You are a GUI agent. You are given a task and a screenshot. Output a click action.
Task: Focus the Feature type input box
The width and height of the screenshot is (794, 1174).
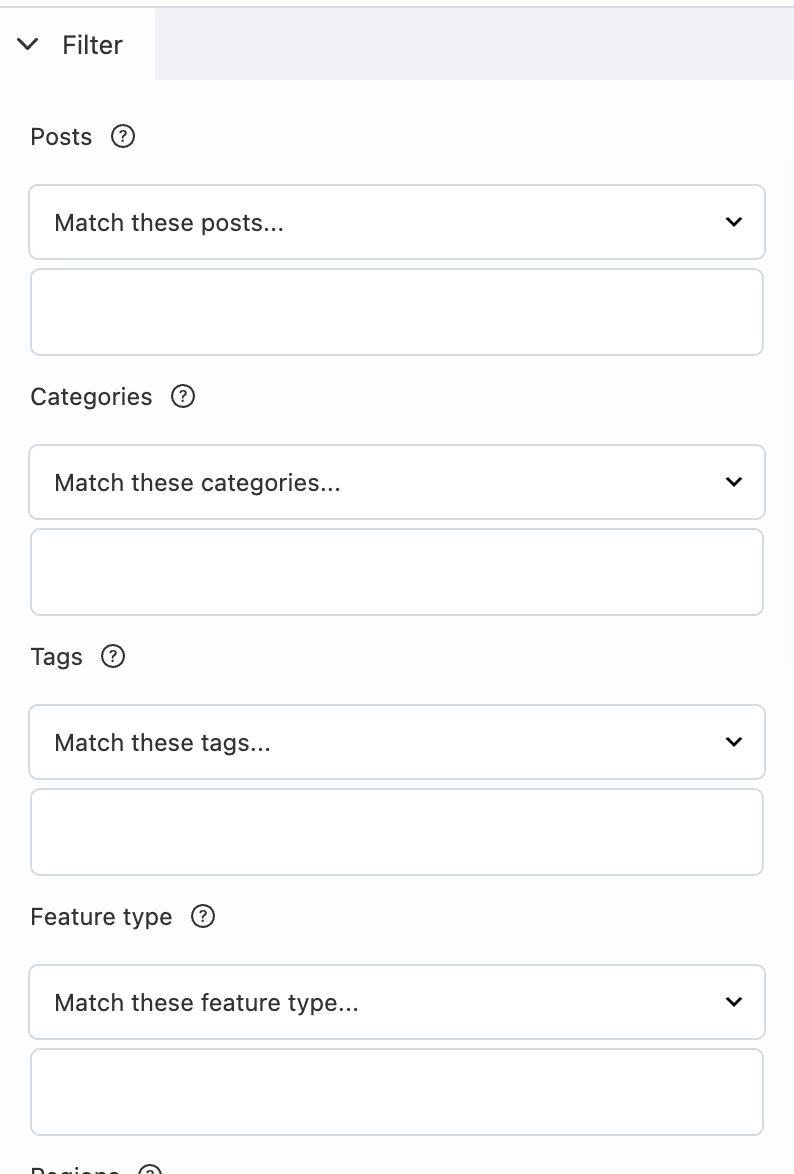coord(397,1092)
